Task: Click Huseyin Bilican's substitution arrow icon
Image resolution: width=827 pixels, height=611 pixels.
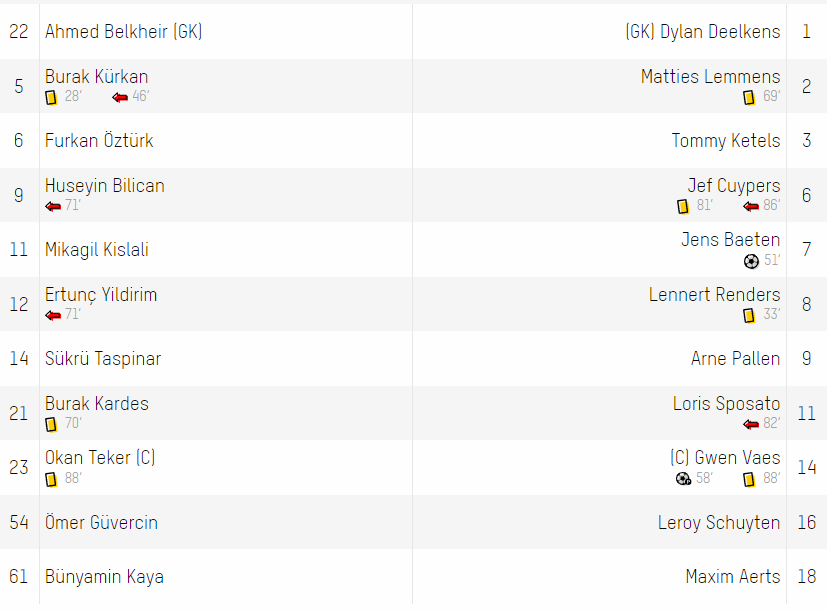Action: coord(53,206)
